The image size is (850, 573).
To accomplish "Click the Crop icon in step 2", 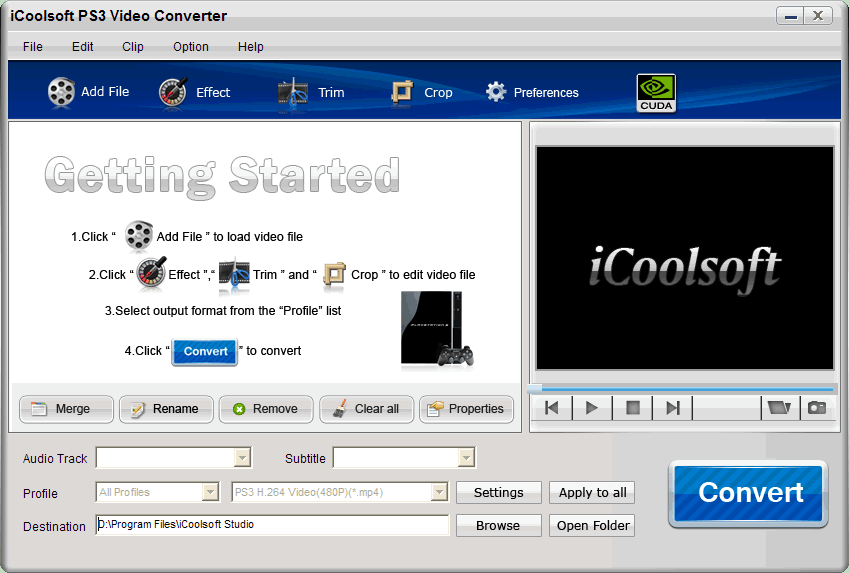I will tap(334, 274).
